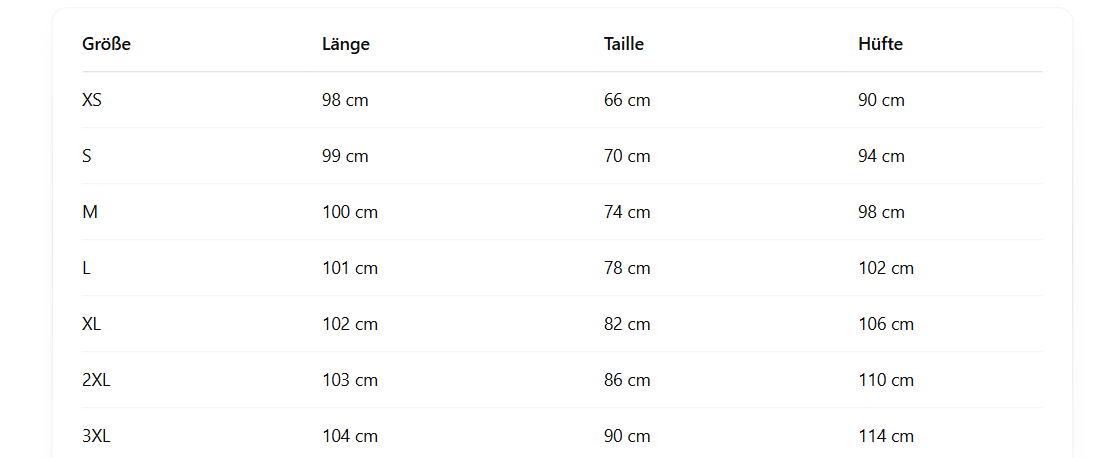Click the 94 cm hip value
Screen dimensions: 1106x458
tap(881, 156)
